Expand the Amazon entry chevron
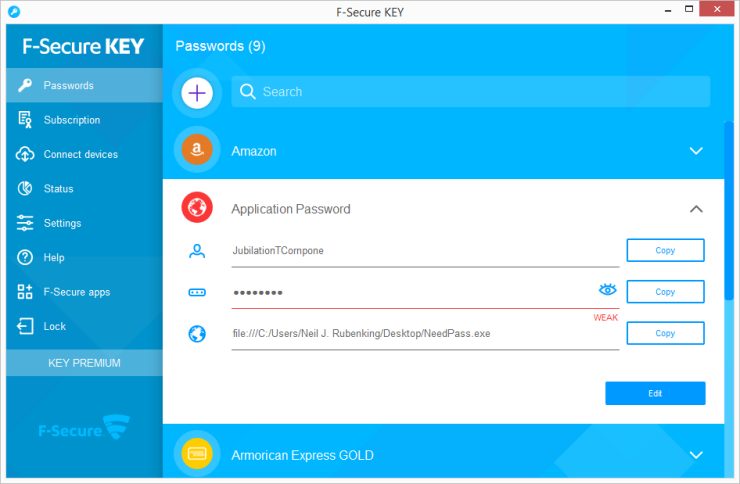Viewport: 740px width, 484px height. (x=696, y=151)
